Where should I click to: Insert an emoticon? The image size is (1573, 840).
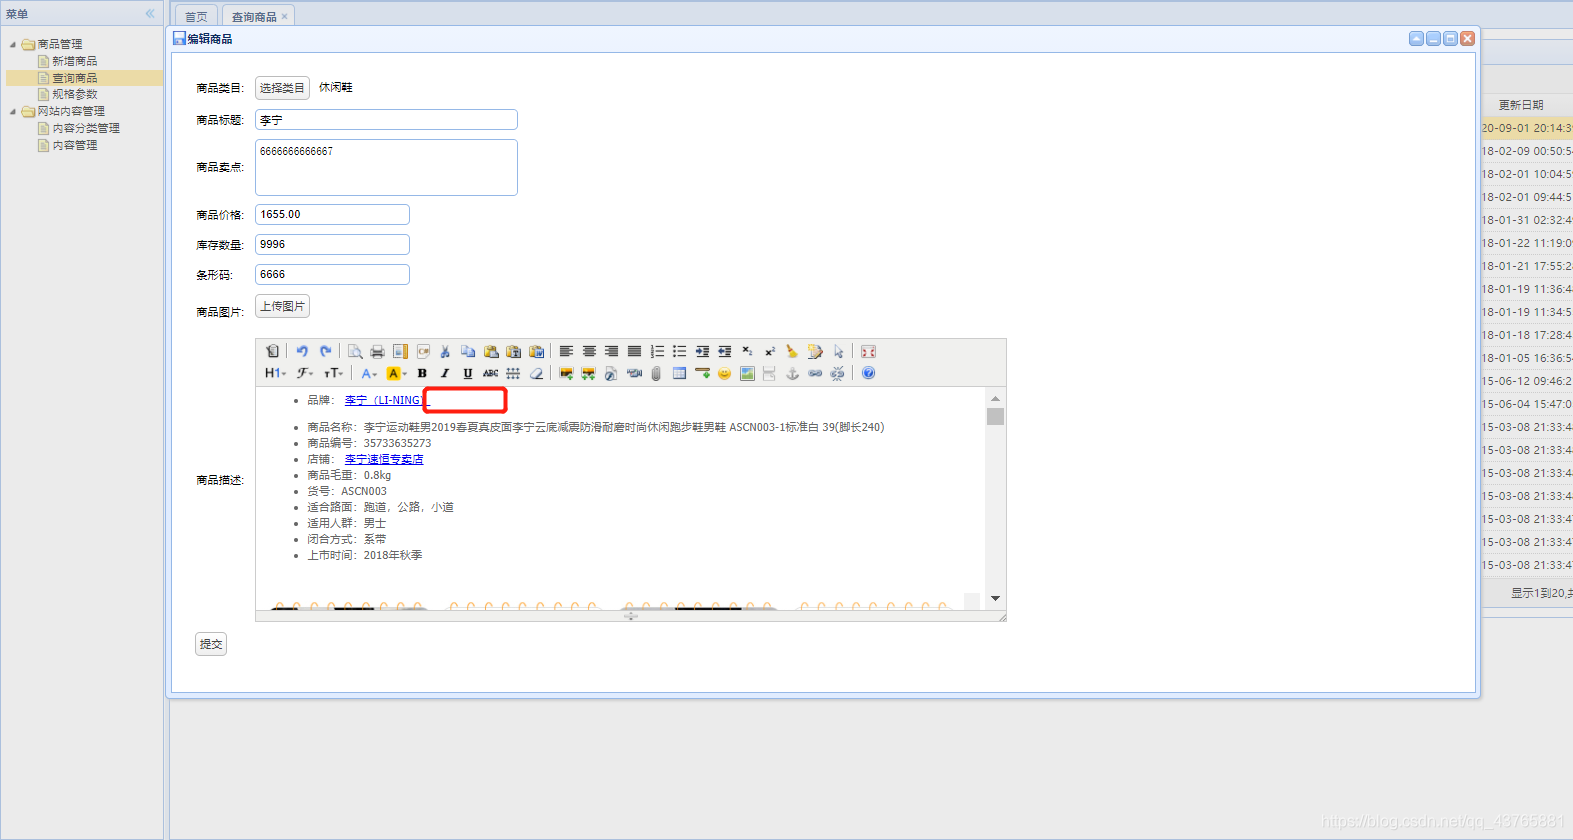pos(724,373)
